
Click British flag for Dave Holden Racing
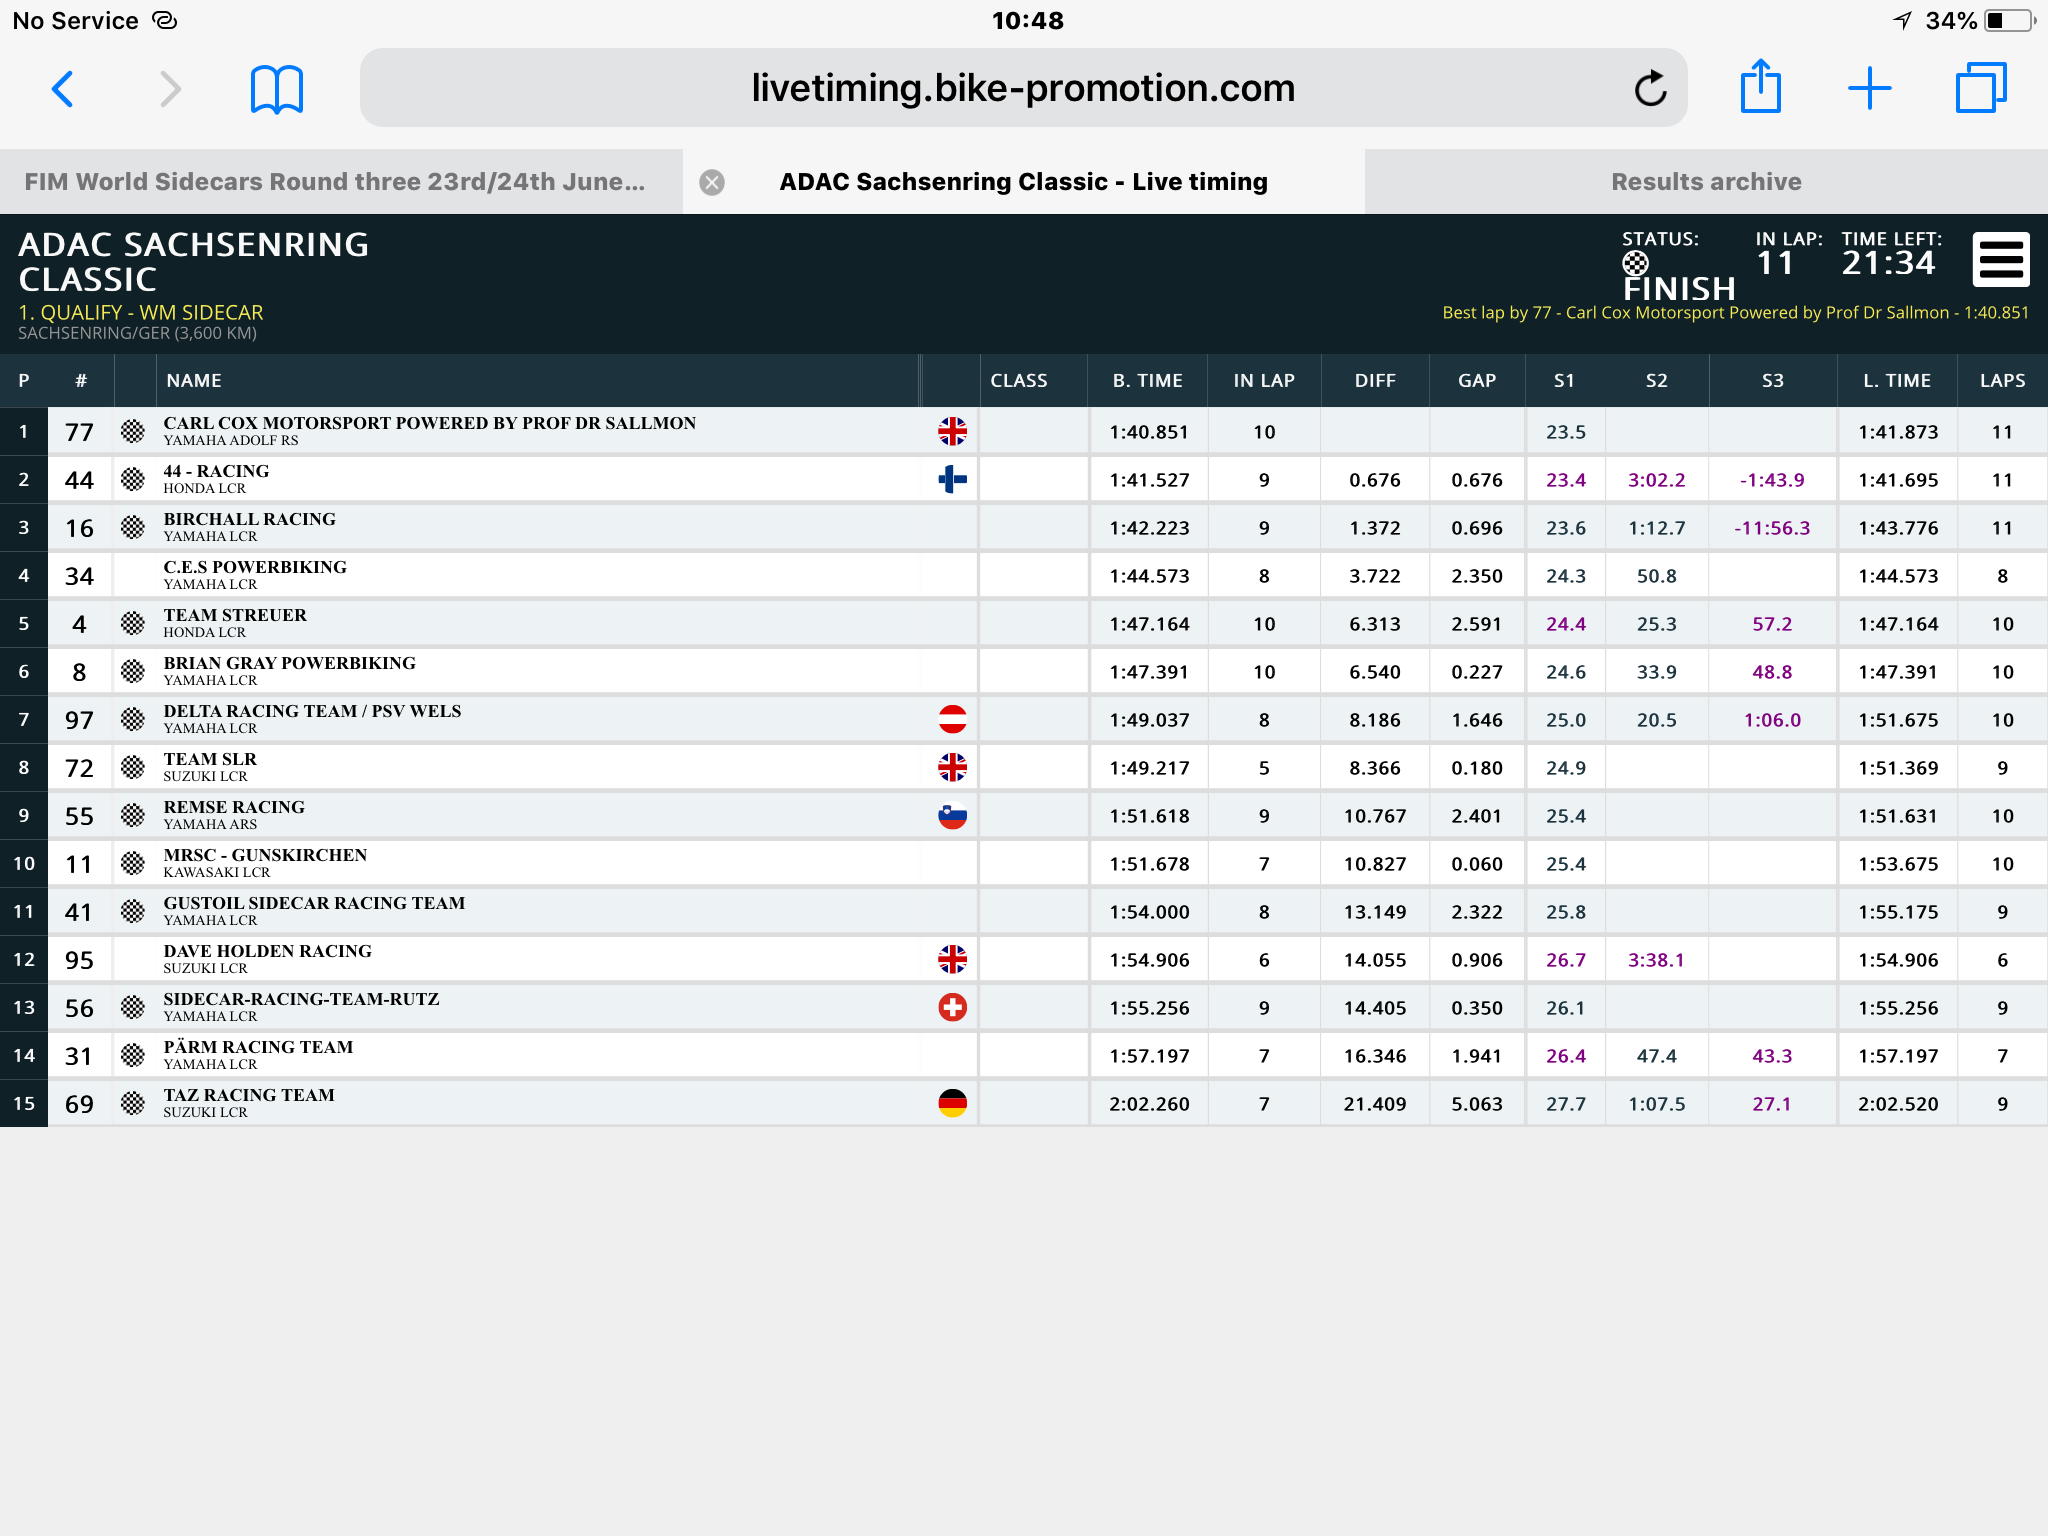952,960
